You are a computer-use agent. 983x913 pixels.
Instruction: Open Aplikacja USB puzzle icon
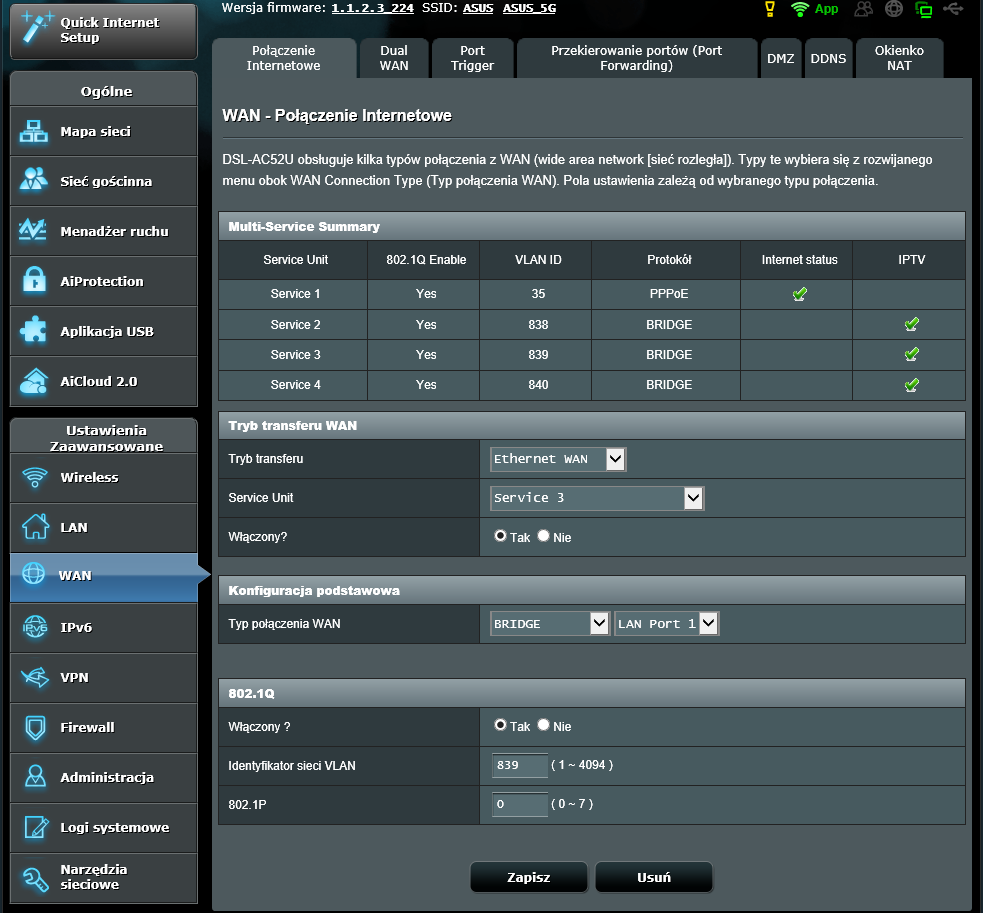pyautogui.click(x=35, y=331)
